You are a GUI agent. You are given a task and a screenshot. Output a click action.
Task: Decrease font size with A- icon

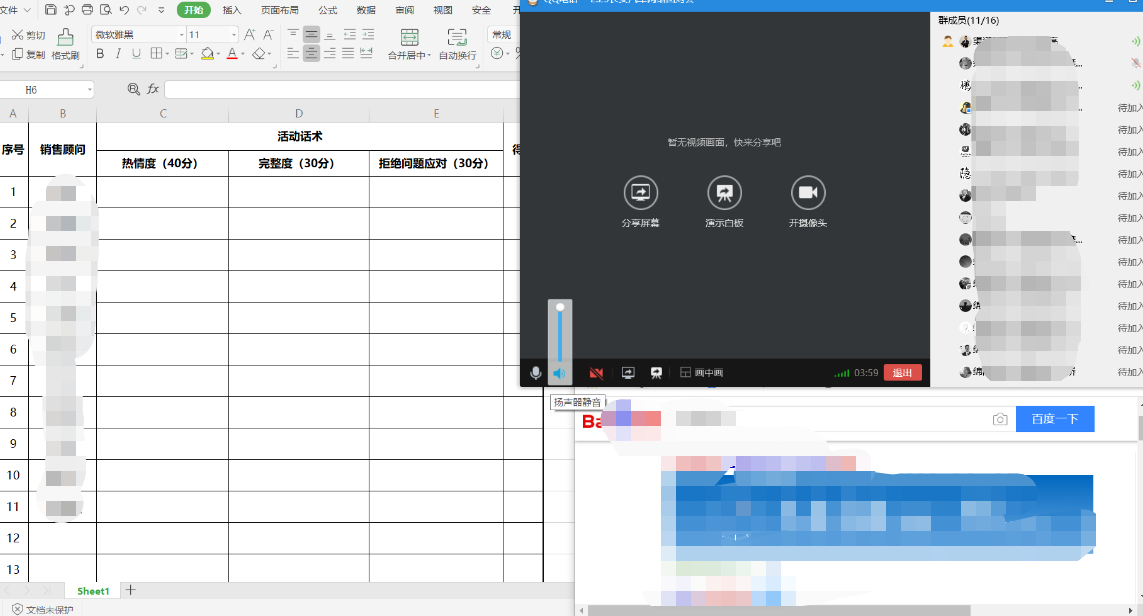pyautogui.click(x=268, y=34)
